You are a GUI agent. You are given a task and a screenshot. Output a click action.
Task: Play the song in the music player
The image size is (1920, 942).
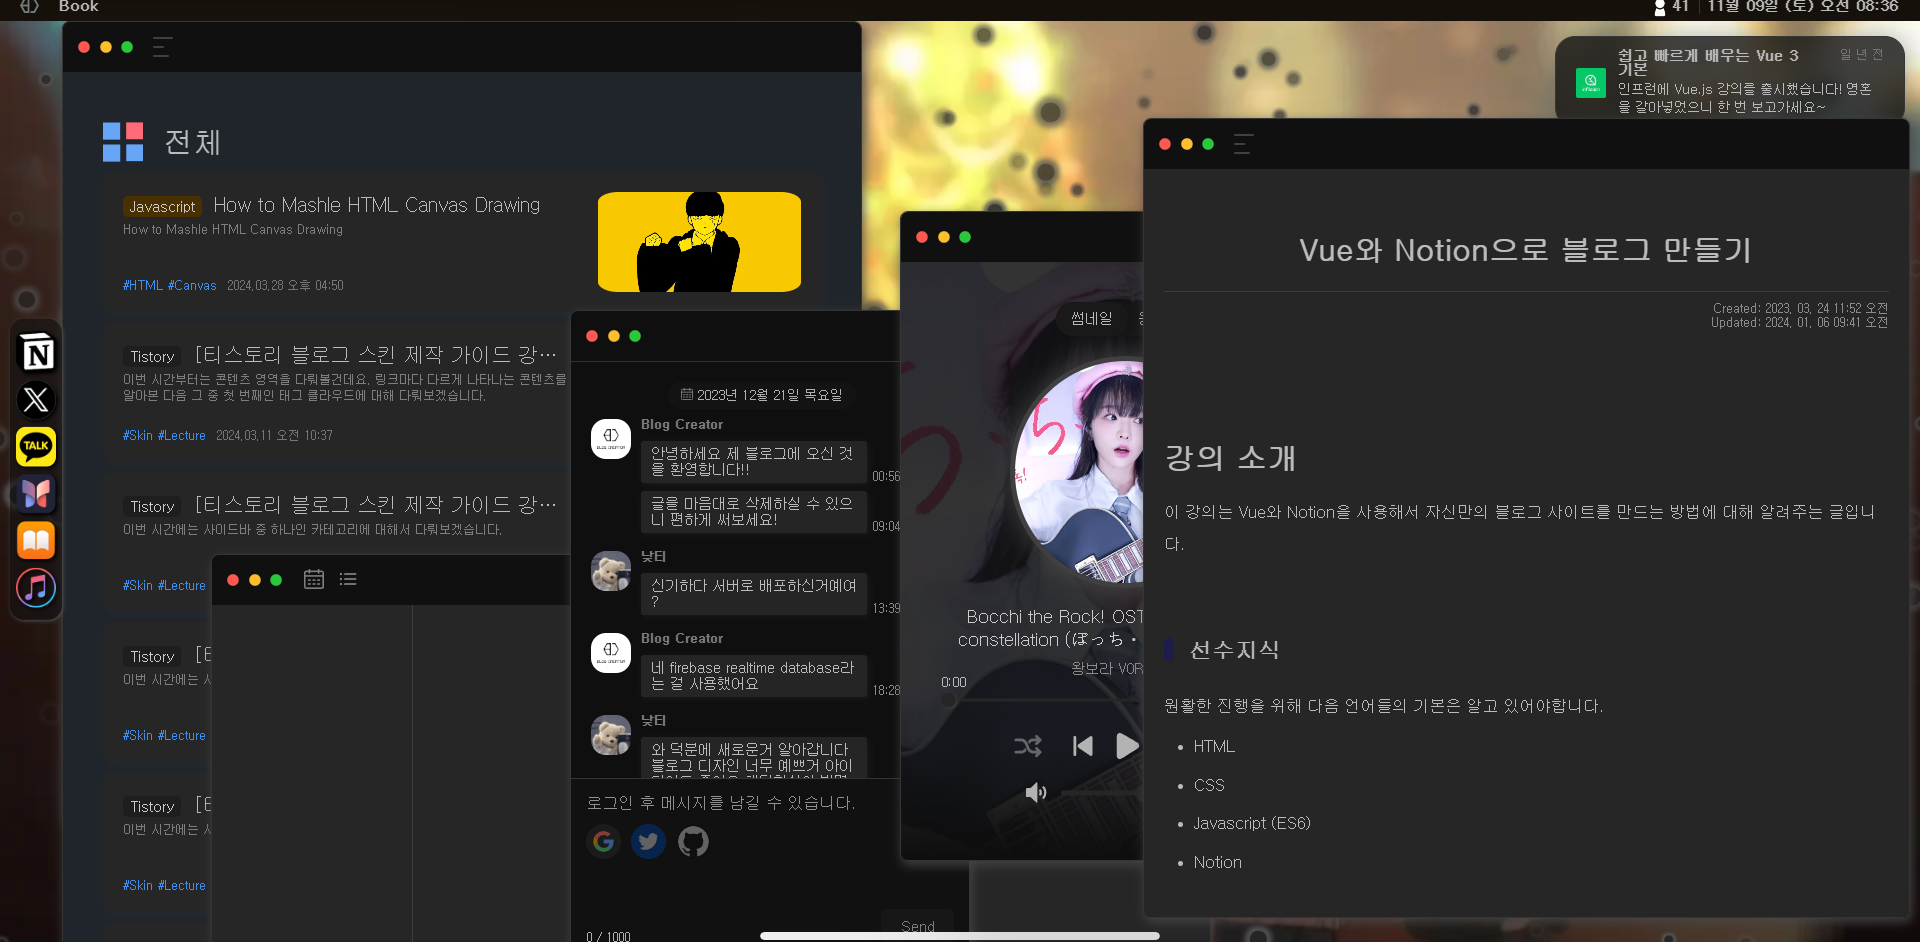(x=1127, y=746)
